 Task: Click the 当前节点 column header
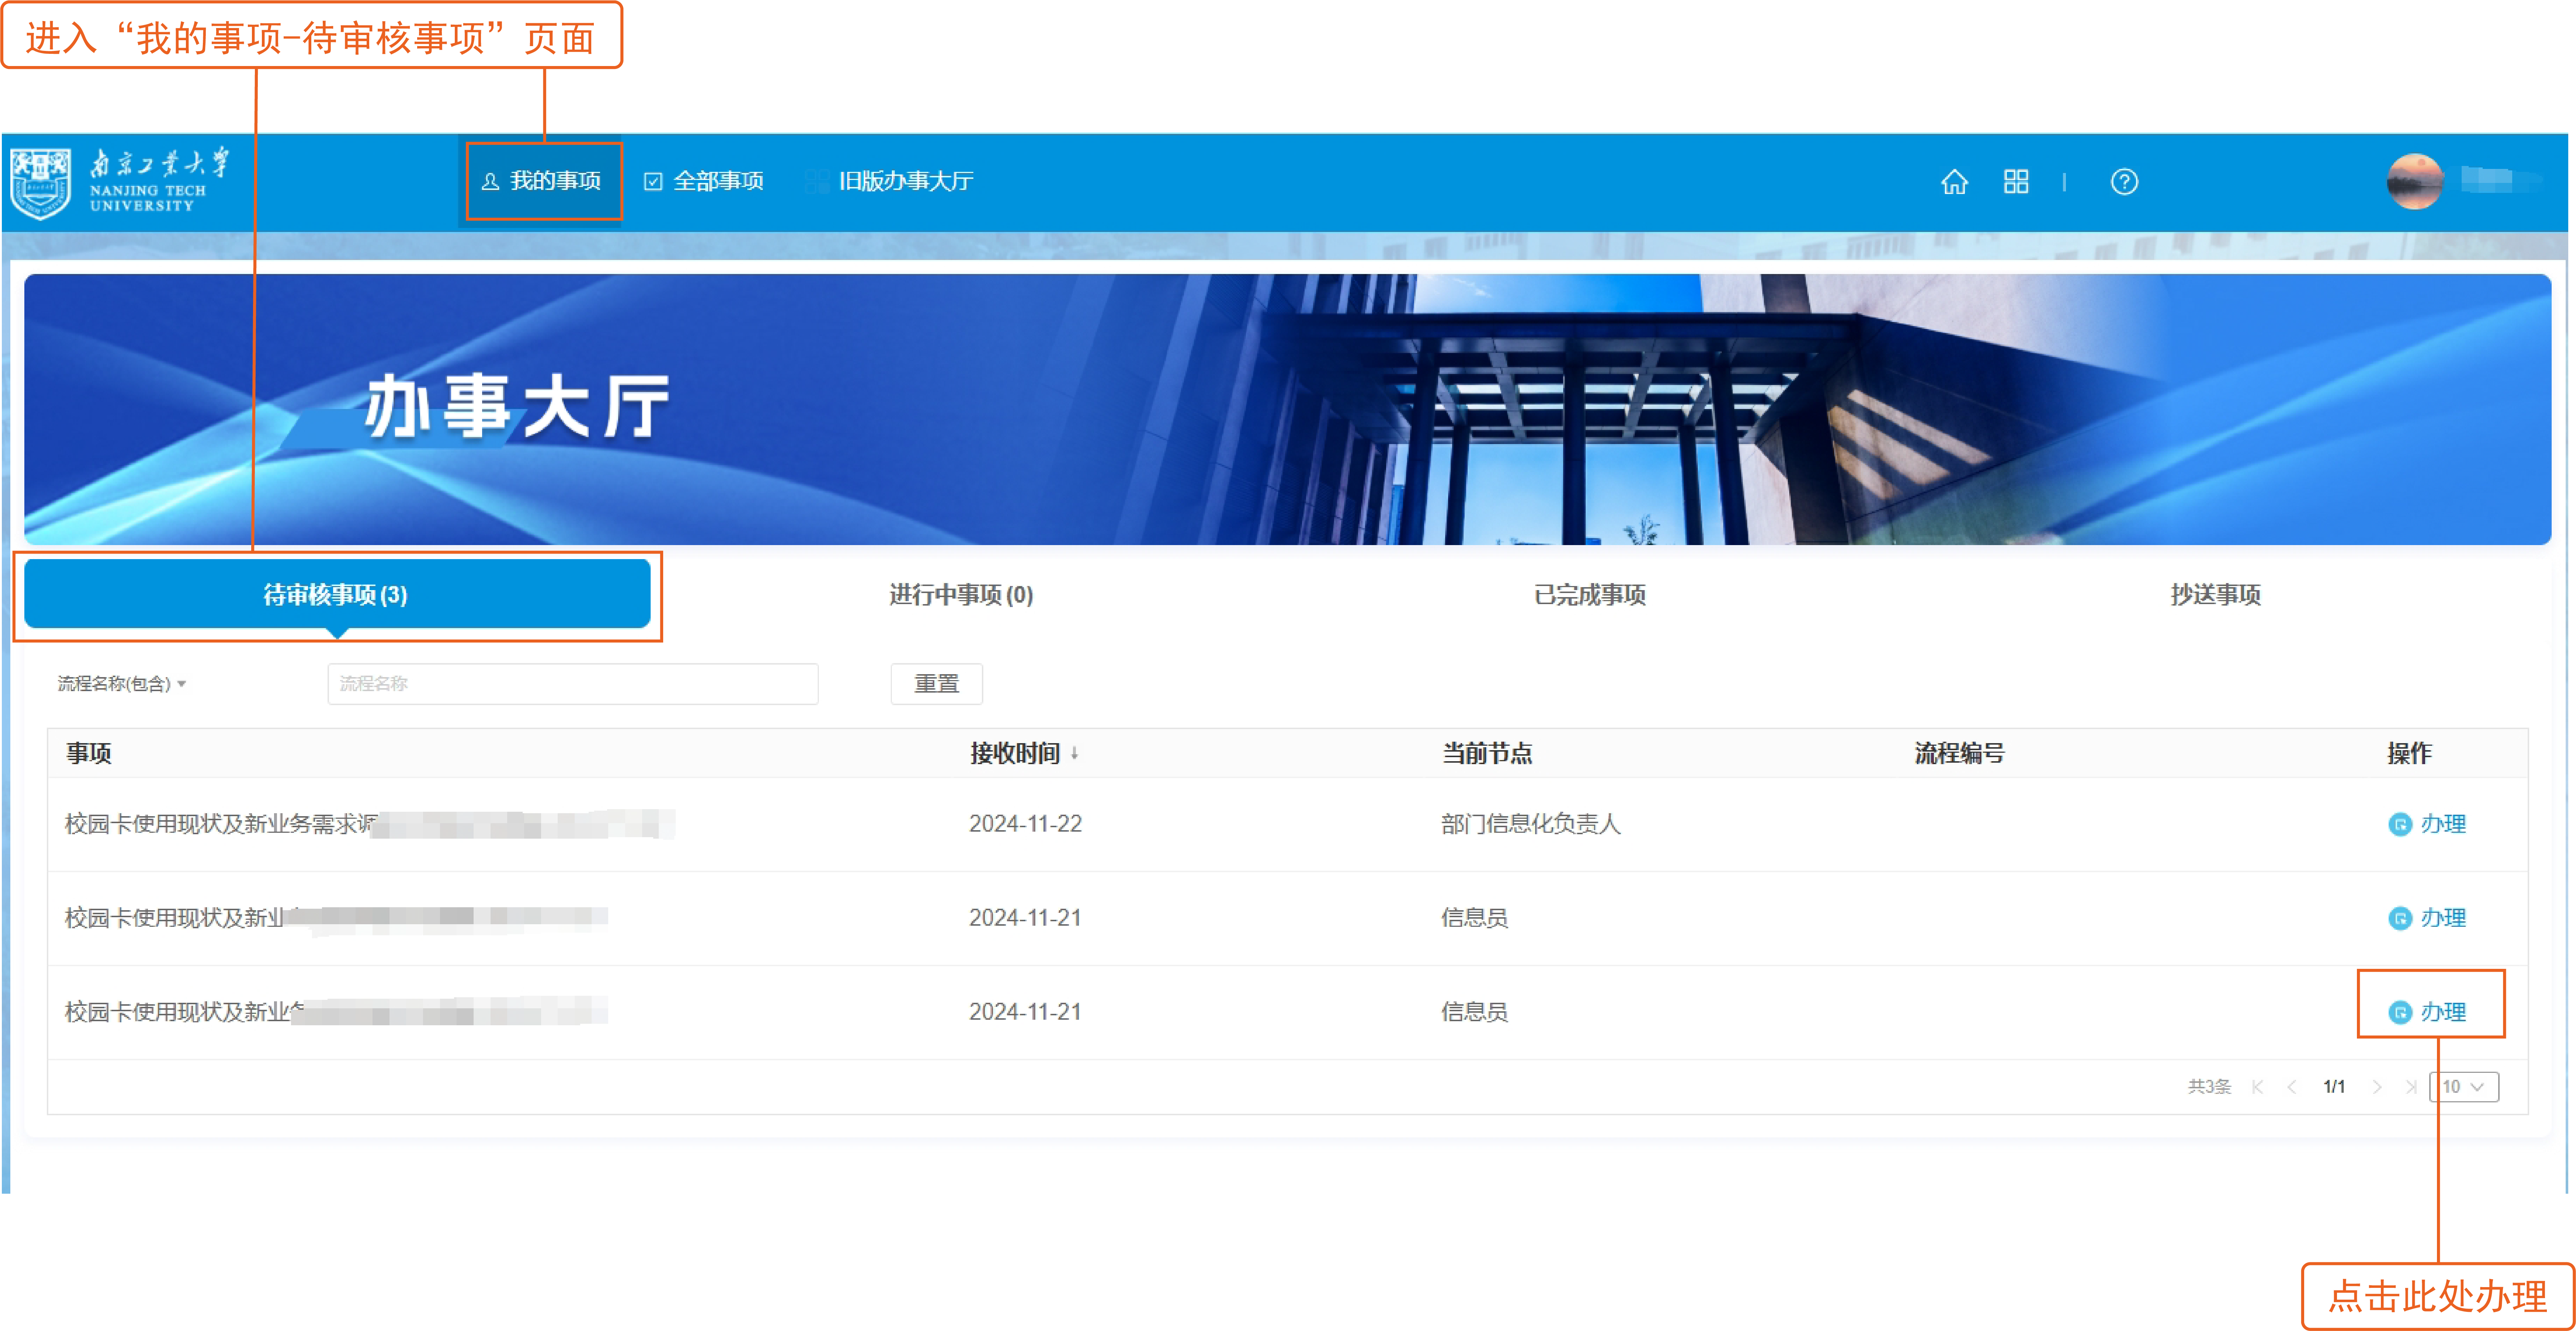[x=1487, y=753]
